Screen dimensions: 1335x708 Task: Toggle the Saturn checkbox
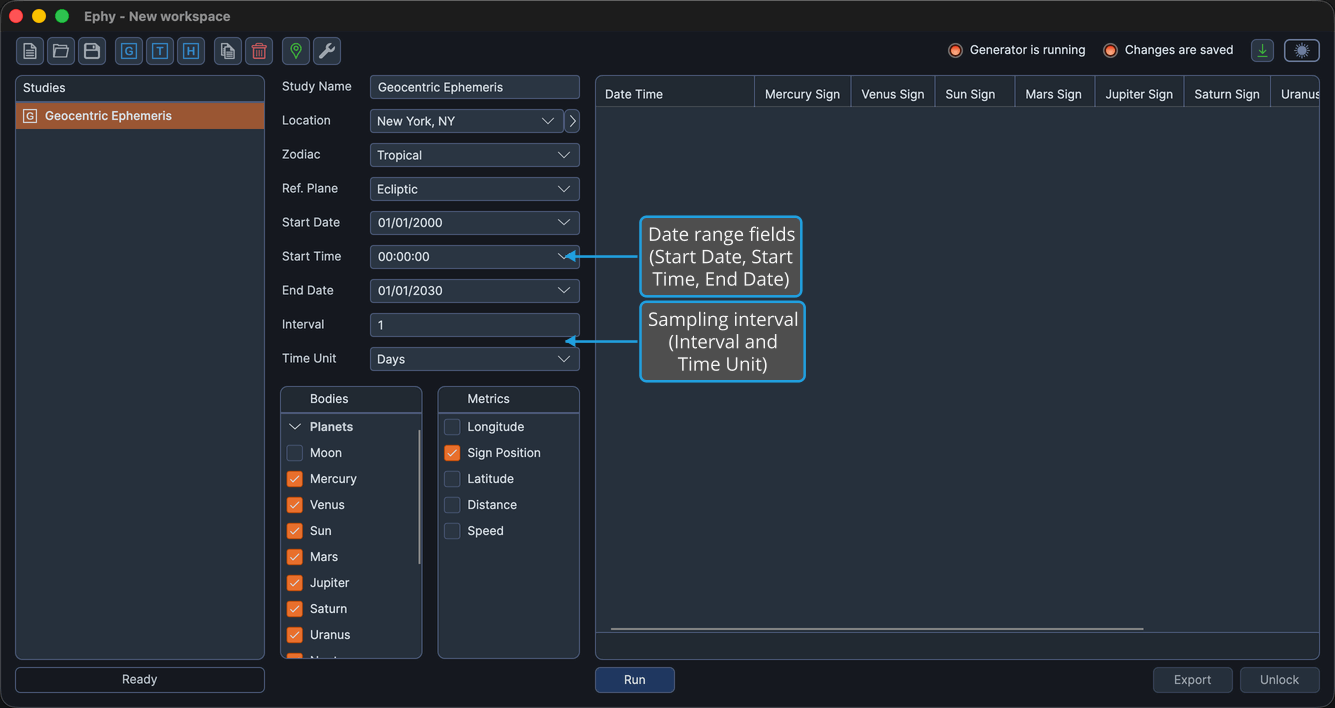(x=295, y=609)
